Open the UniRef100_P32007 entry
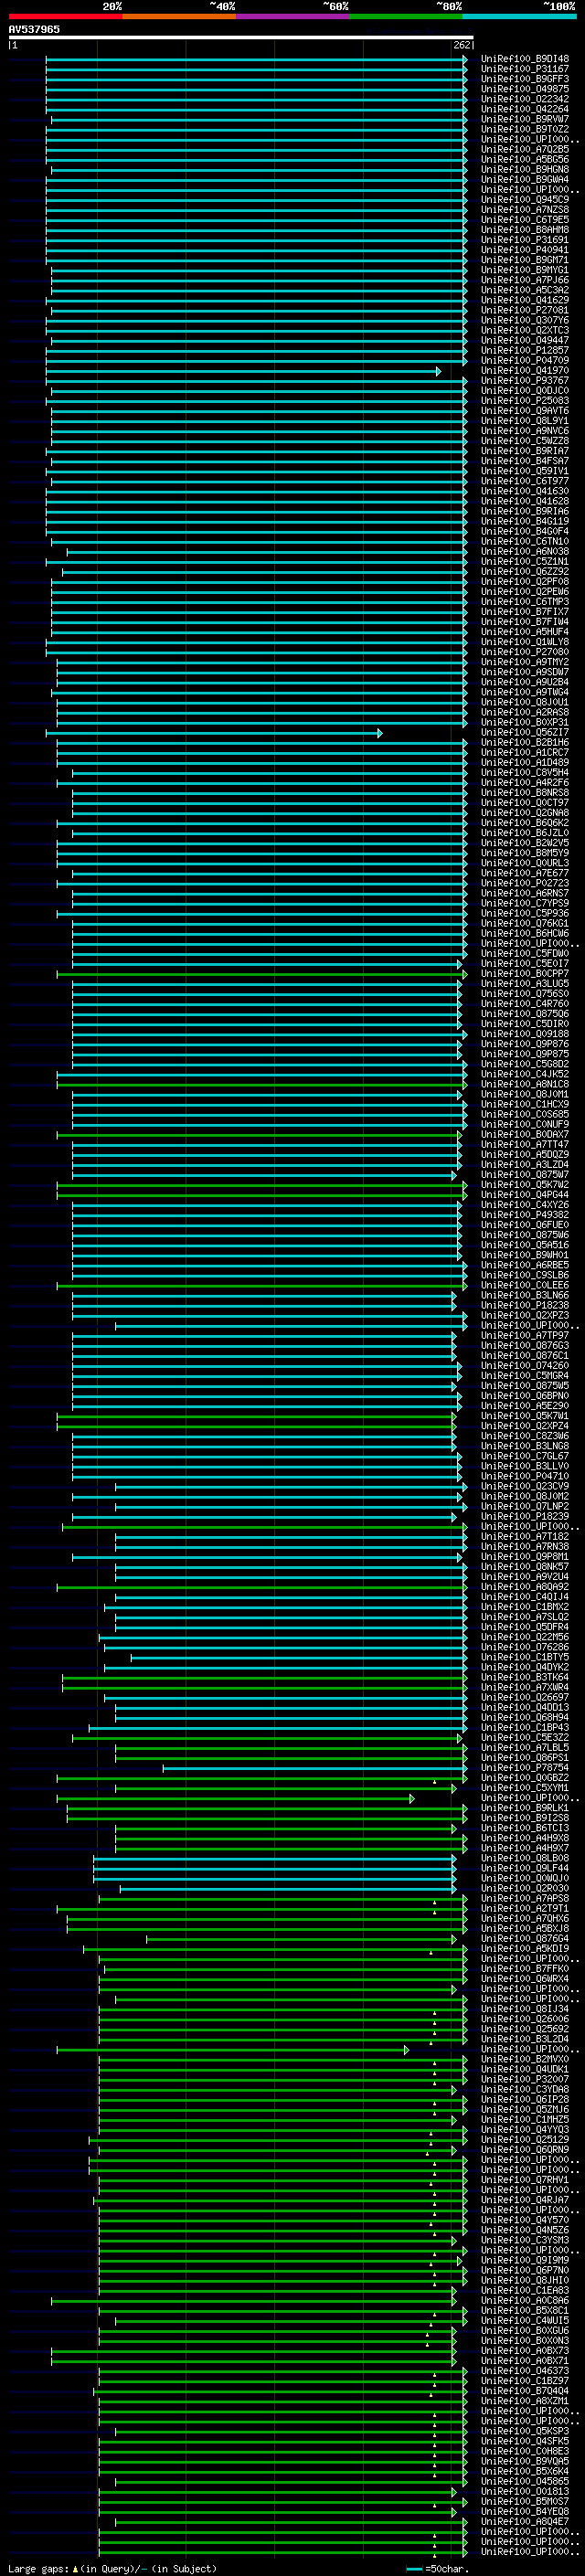Image resolution: width=585 pixels, height=2576 pixels. pos(525,2079)
